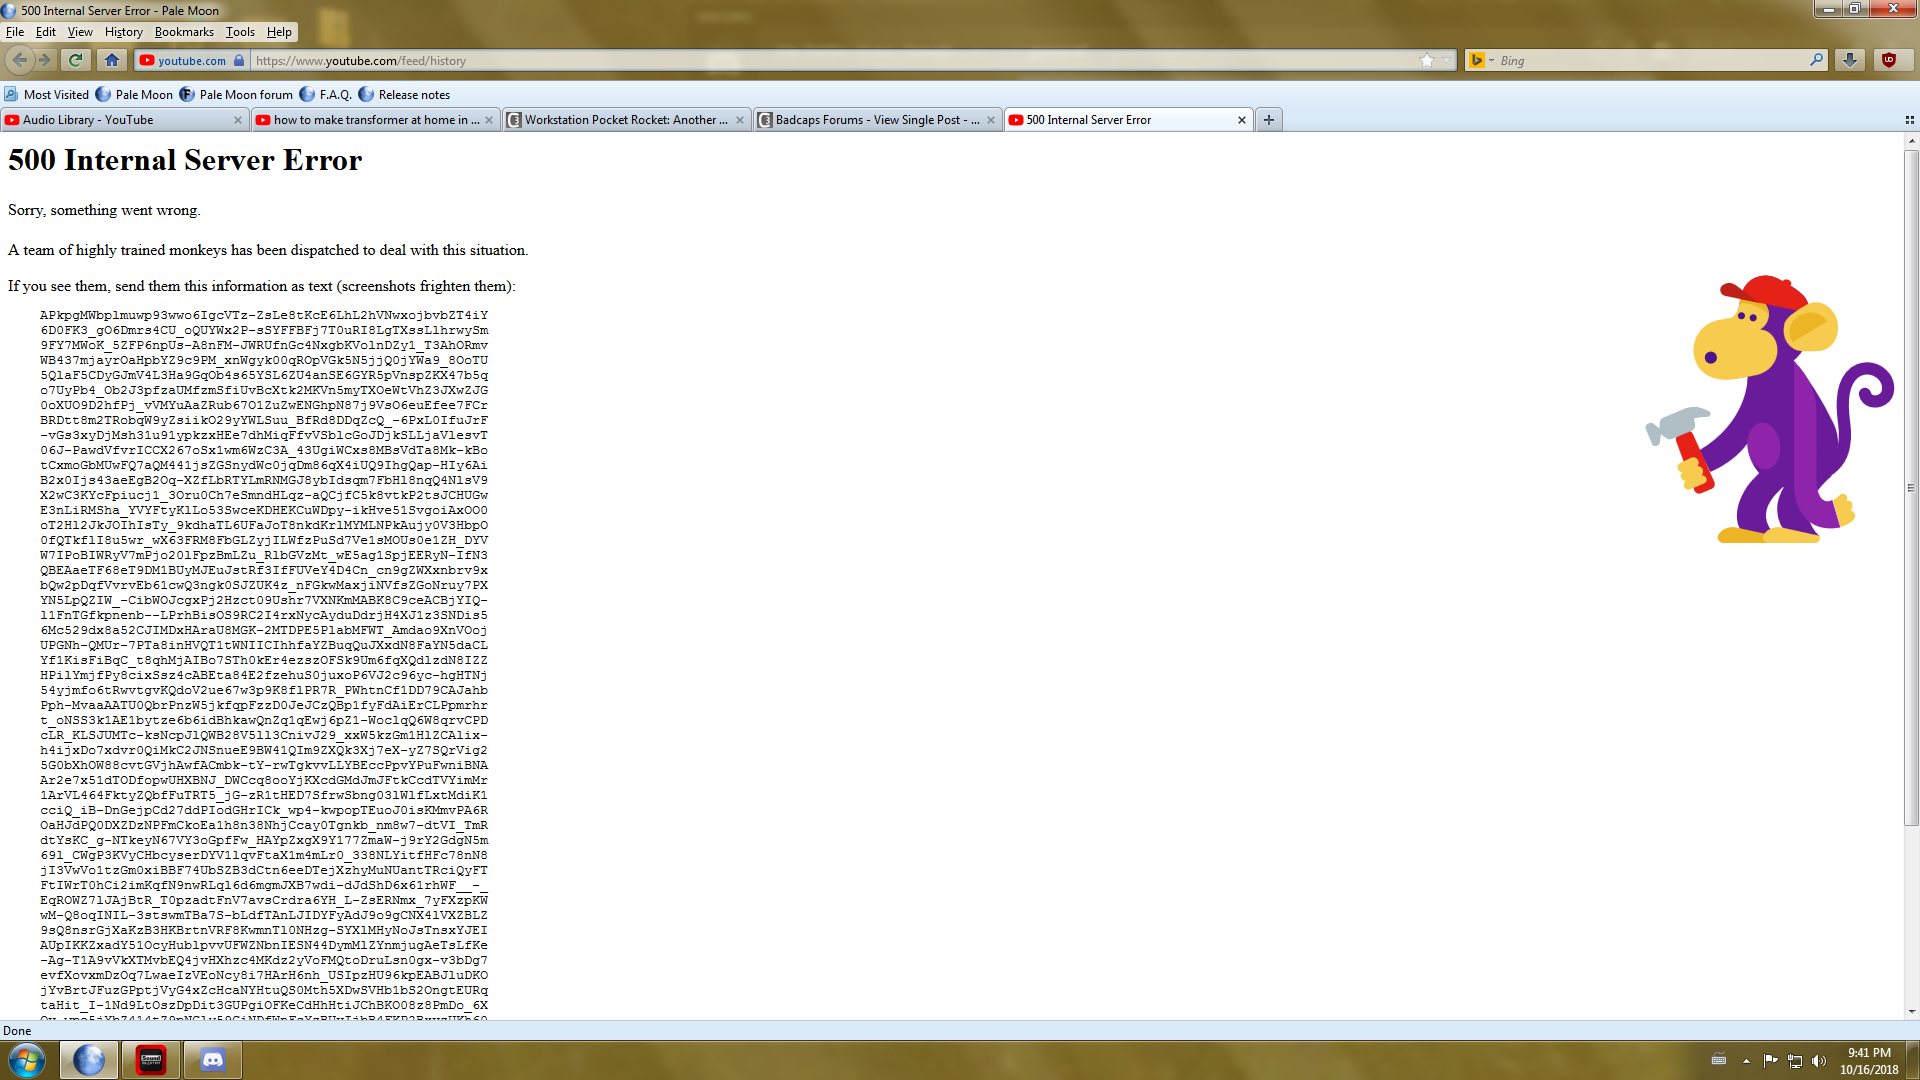Switch to Badcaps Forums tab
The width and height of the screenshot is (1920, 1080).
870,120
